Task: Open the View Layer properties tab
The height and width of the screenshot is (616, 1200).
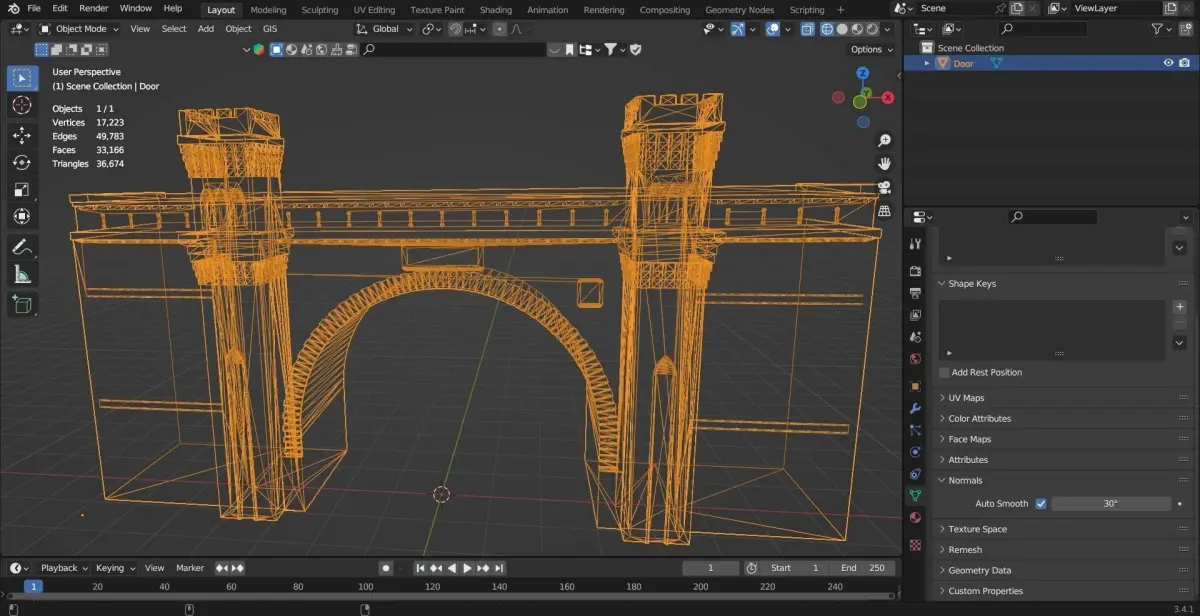Action: [x=915, y=315]
